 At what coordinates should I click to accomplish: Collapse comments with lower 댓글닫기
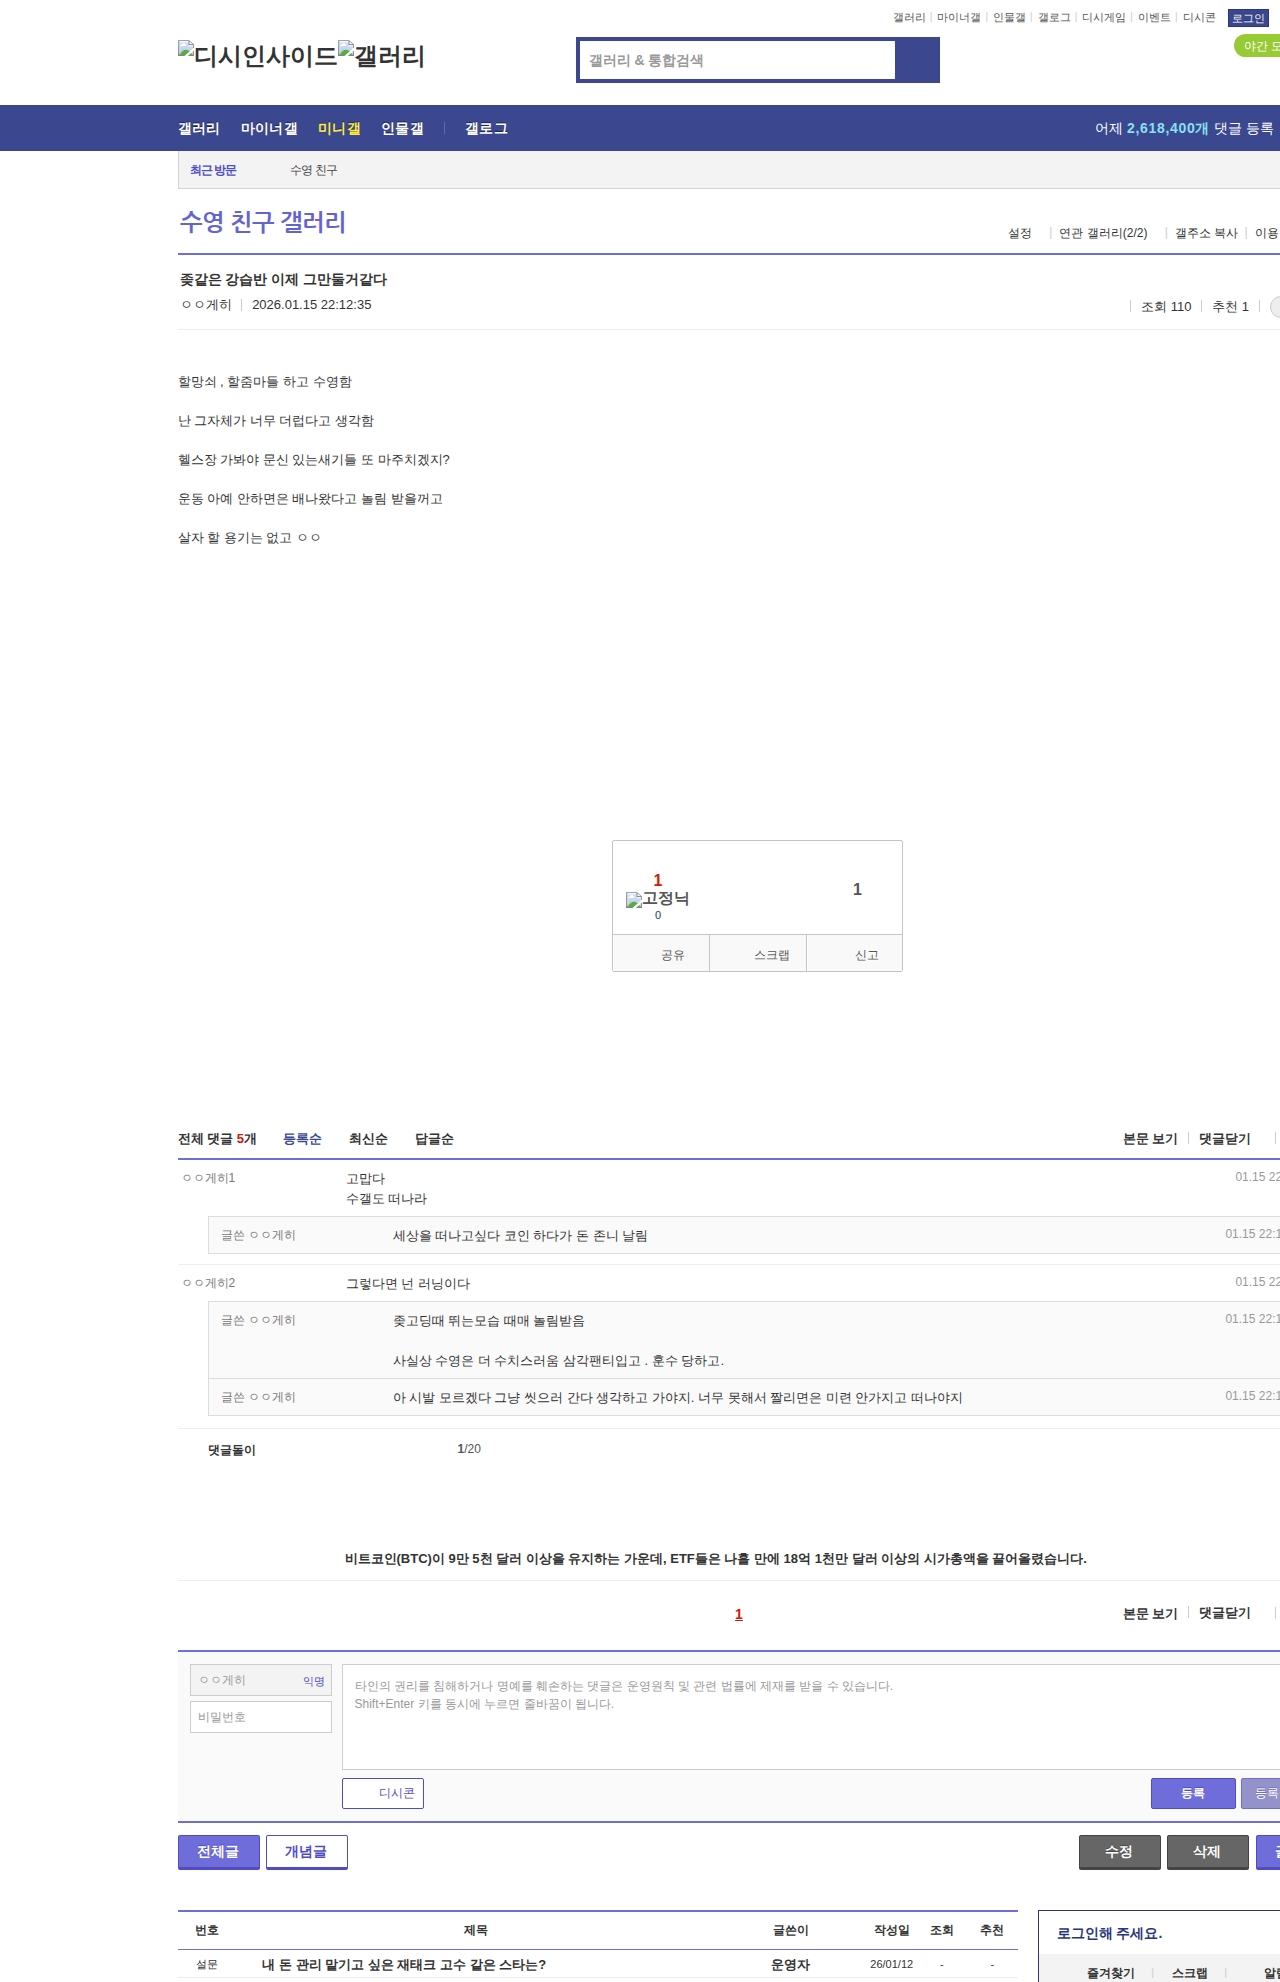[1225, 1613]
